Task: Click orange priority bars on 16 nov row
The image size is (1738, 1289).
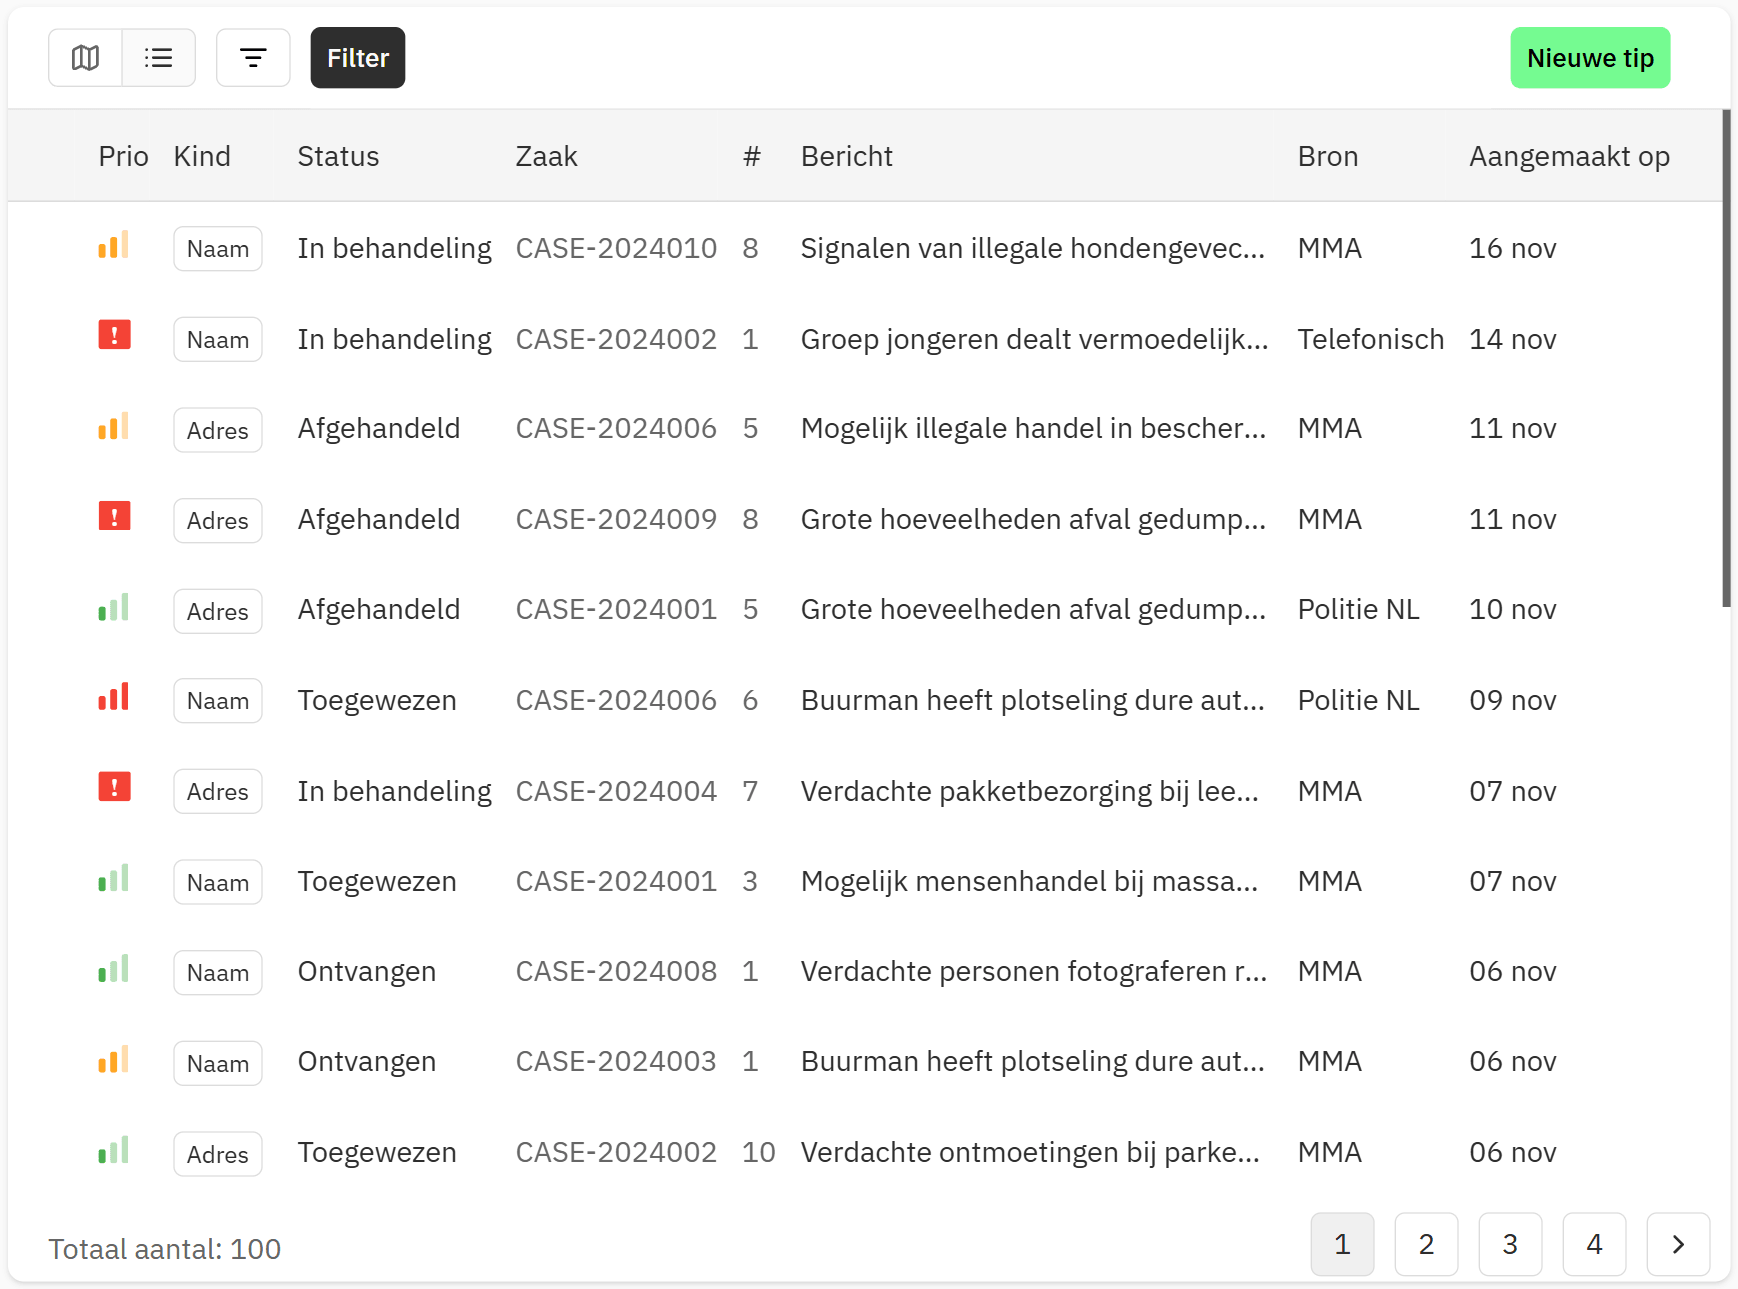Action: pyautogui.click(x=114, y=245)
